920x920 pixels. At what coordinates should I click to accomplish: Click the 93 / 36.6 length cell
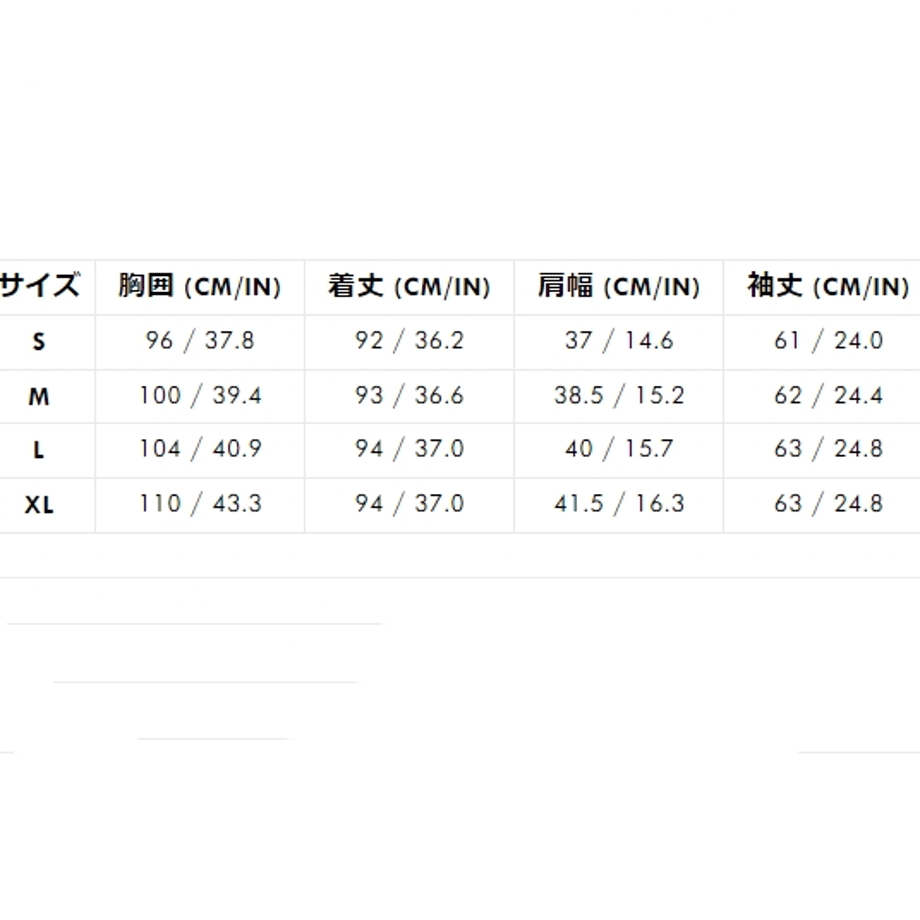tap(410, 395)
